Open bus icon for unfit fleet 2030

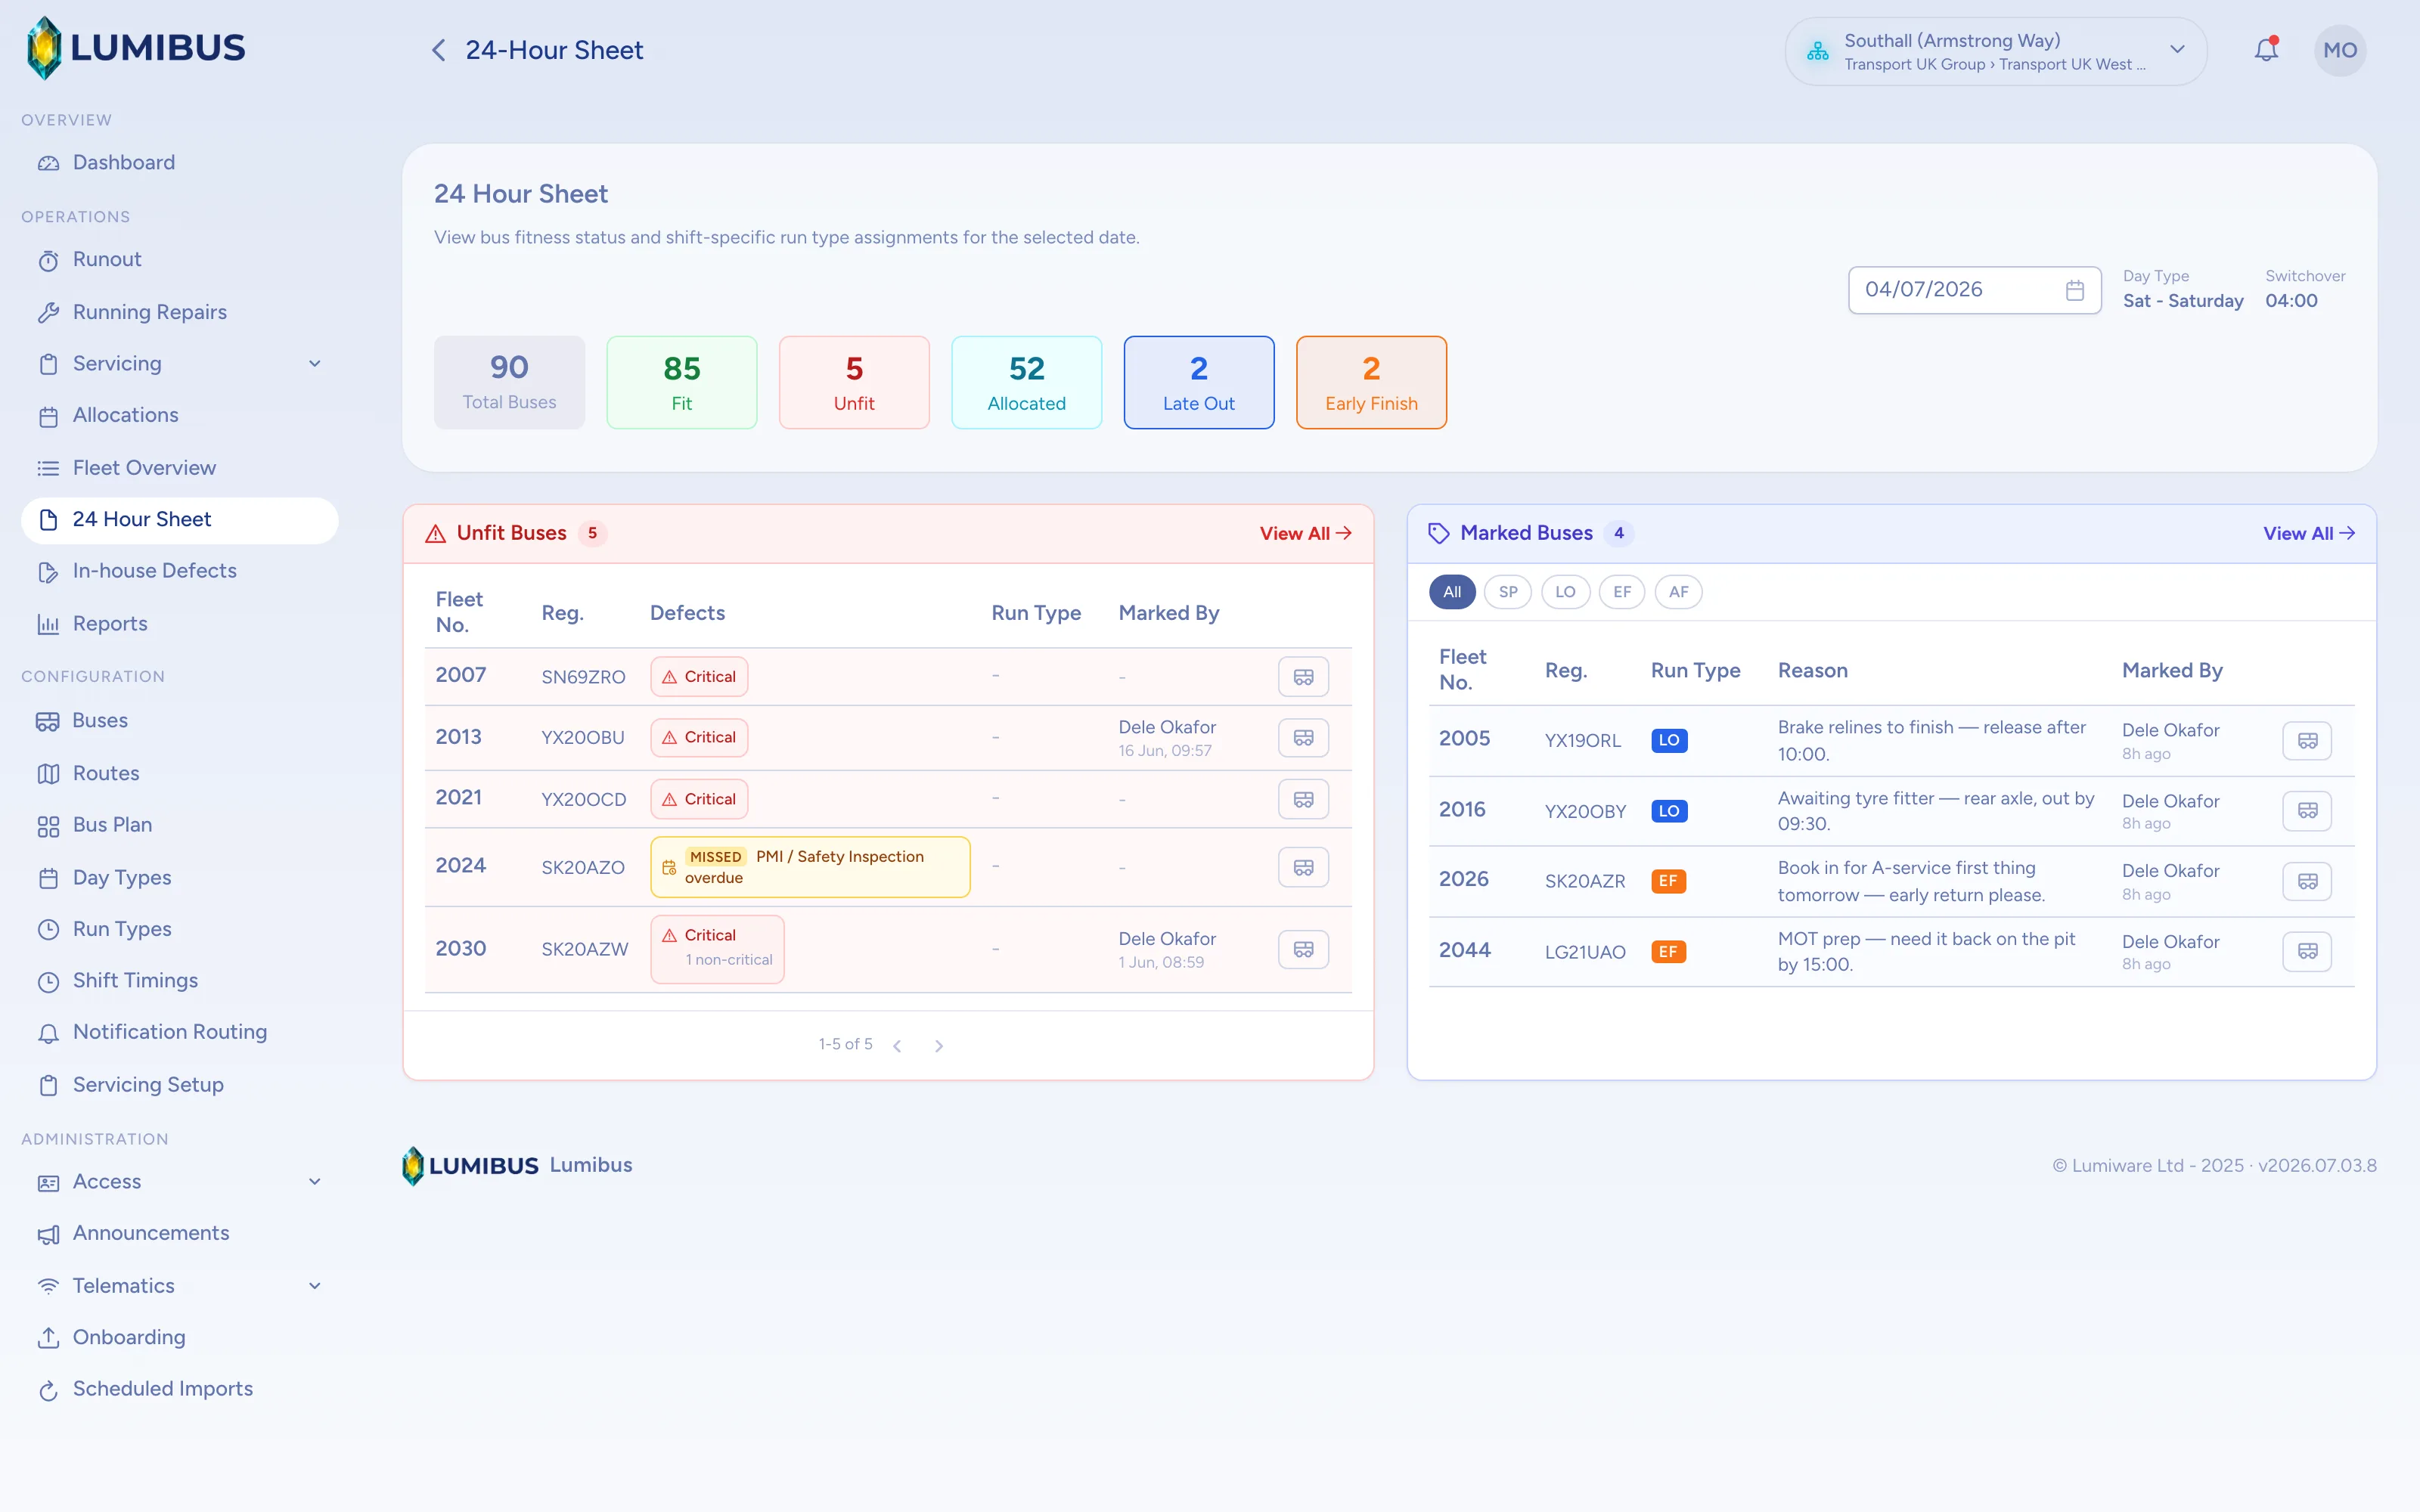point(1303,949)
